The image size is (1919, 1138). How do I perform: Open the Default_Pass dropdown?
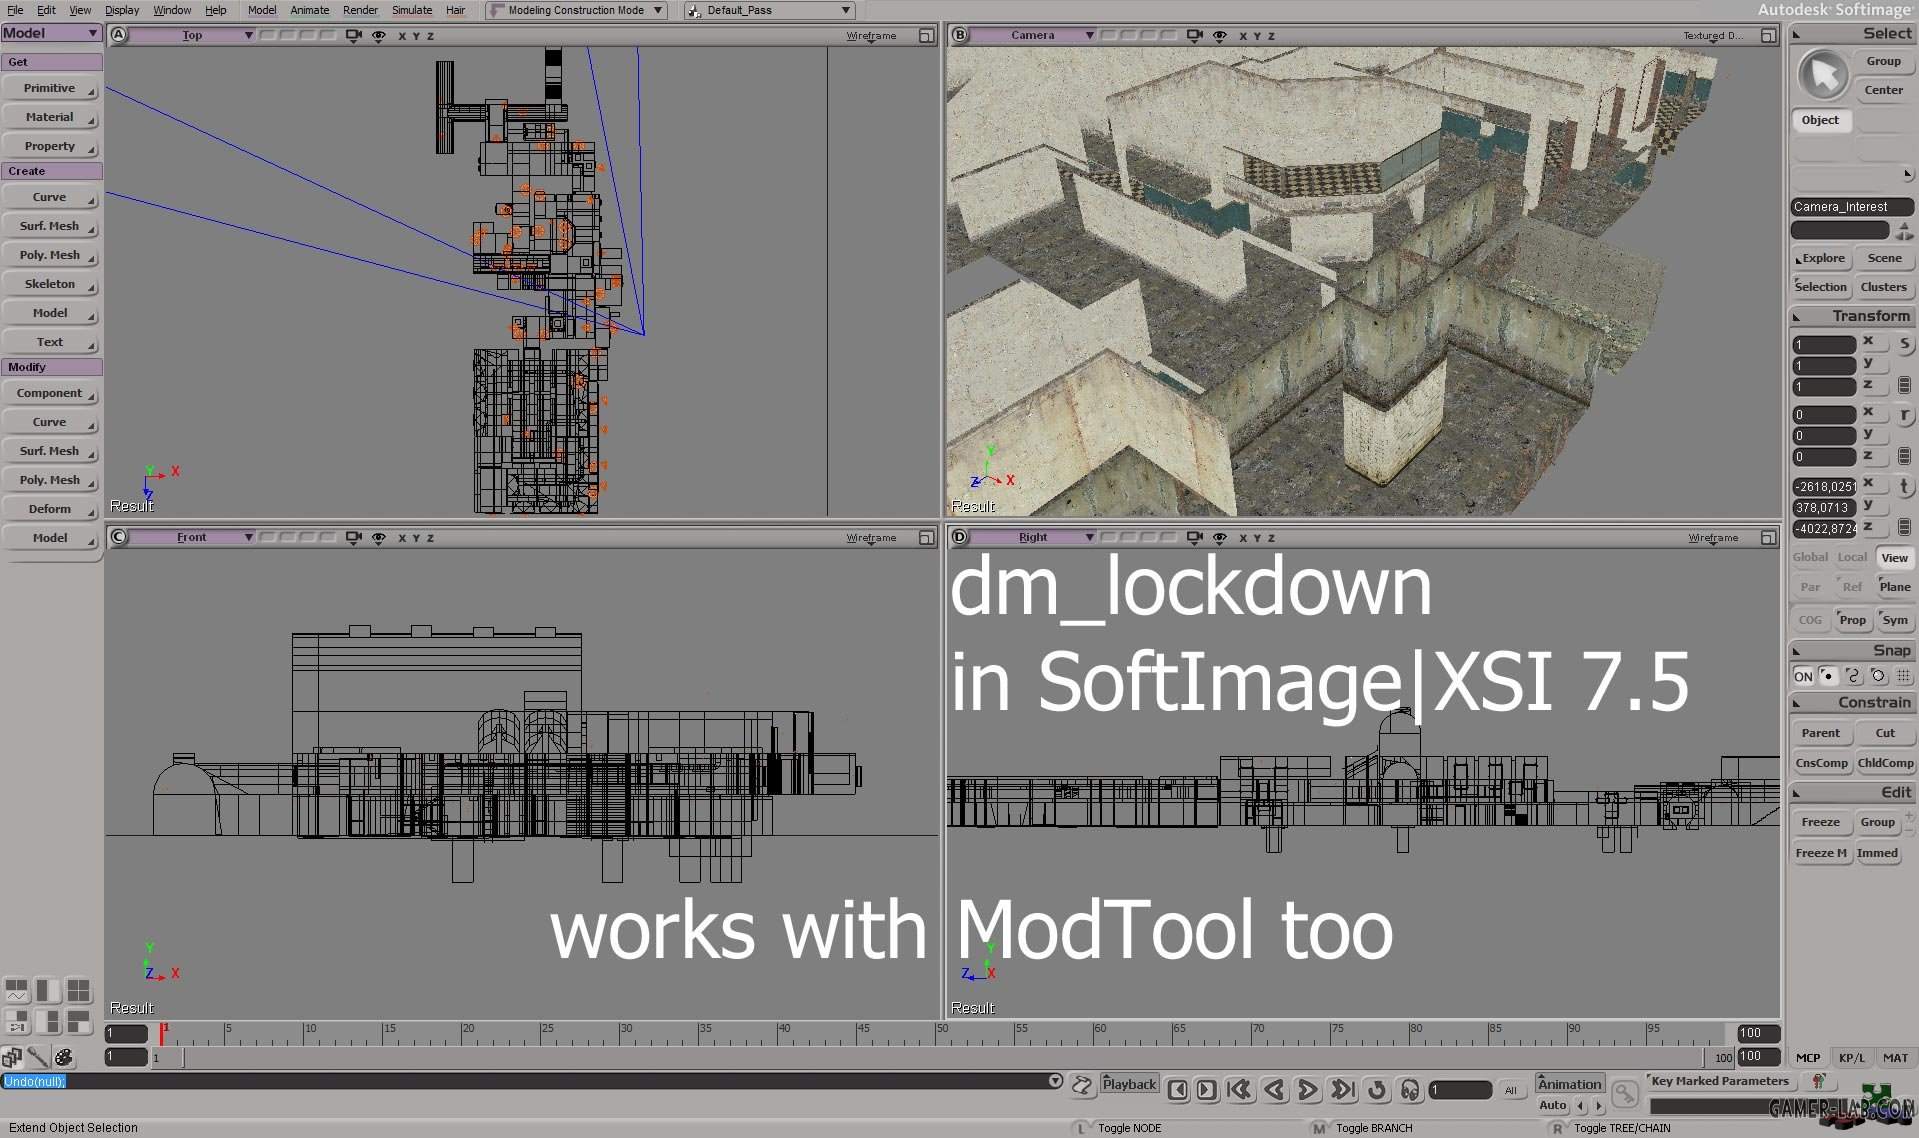(x=770, y=10)
